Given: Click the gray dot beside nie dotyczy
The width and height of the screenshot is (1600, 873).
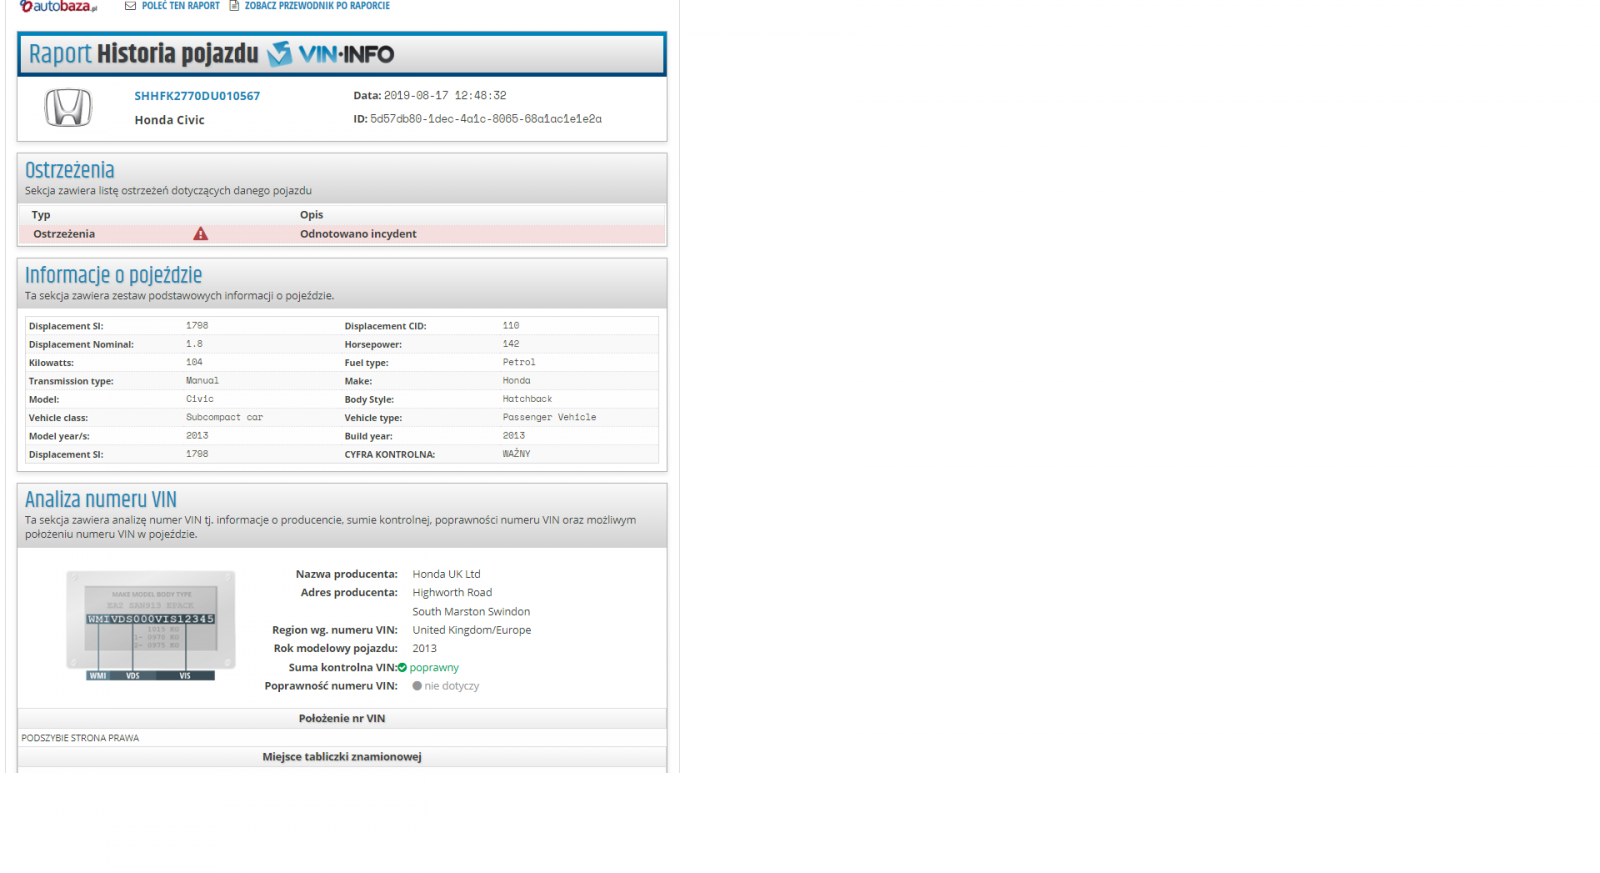Looking at the screenshot, I should click(x=417, y=686).
